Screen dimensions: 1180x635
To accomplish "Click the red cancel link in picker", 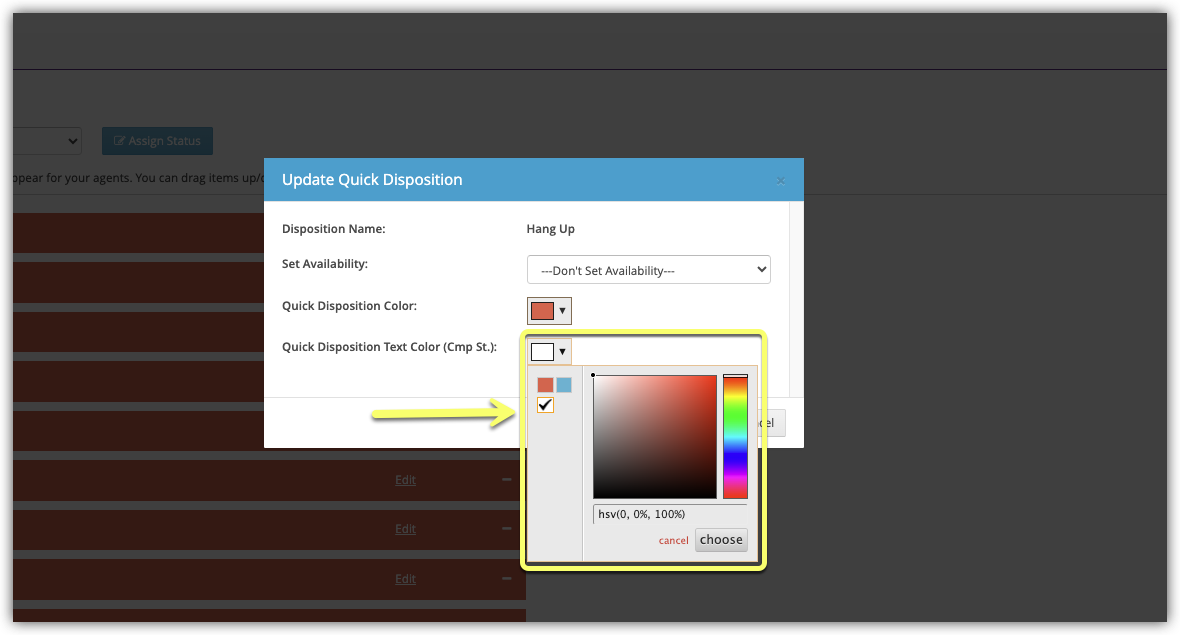I will (x=673, y=541).
